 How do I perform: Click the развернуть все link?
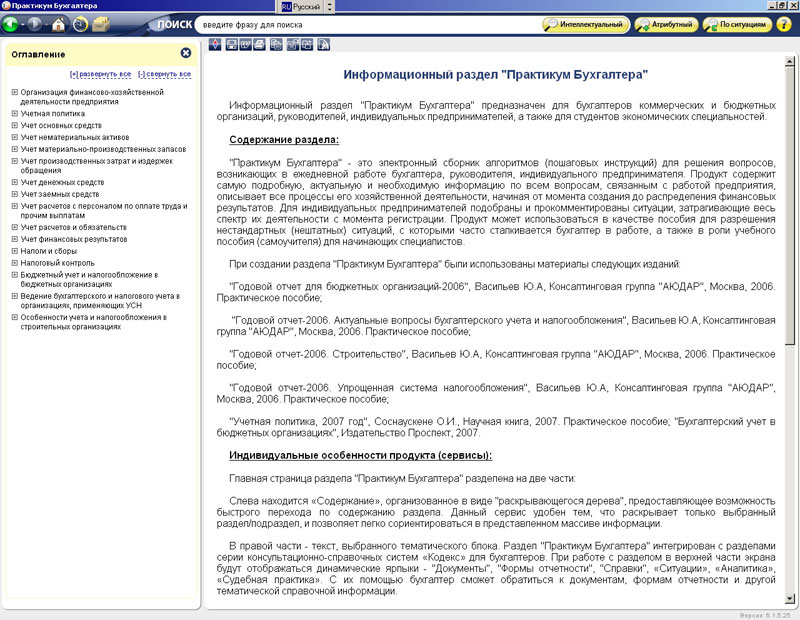pos(100,75)
